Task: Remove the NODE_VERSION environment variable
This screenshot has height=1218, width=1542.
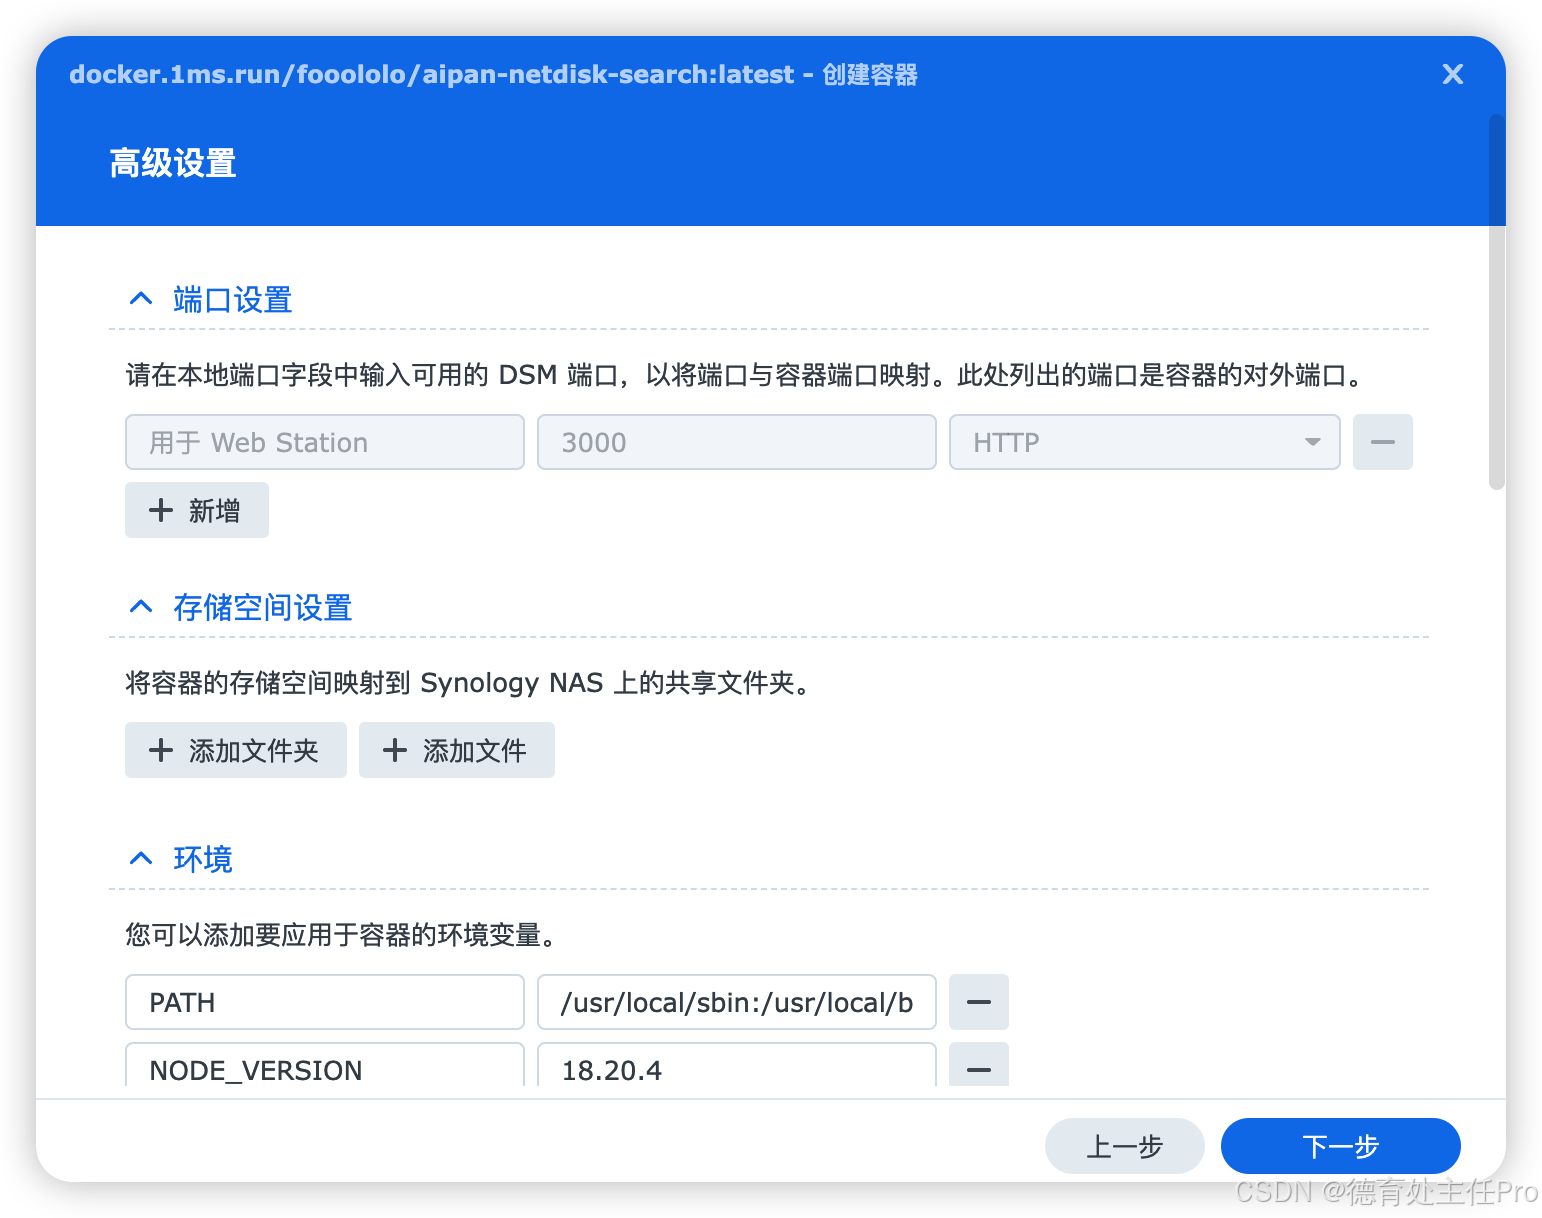Action: click(x=979, y=1066)
